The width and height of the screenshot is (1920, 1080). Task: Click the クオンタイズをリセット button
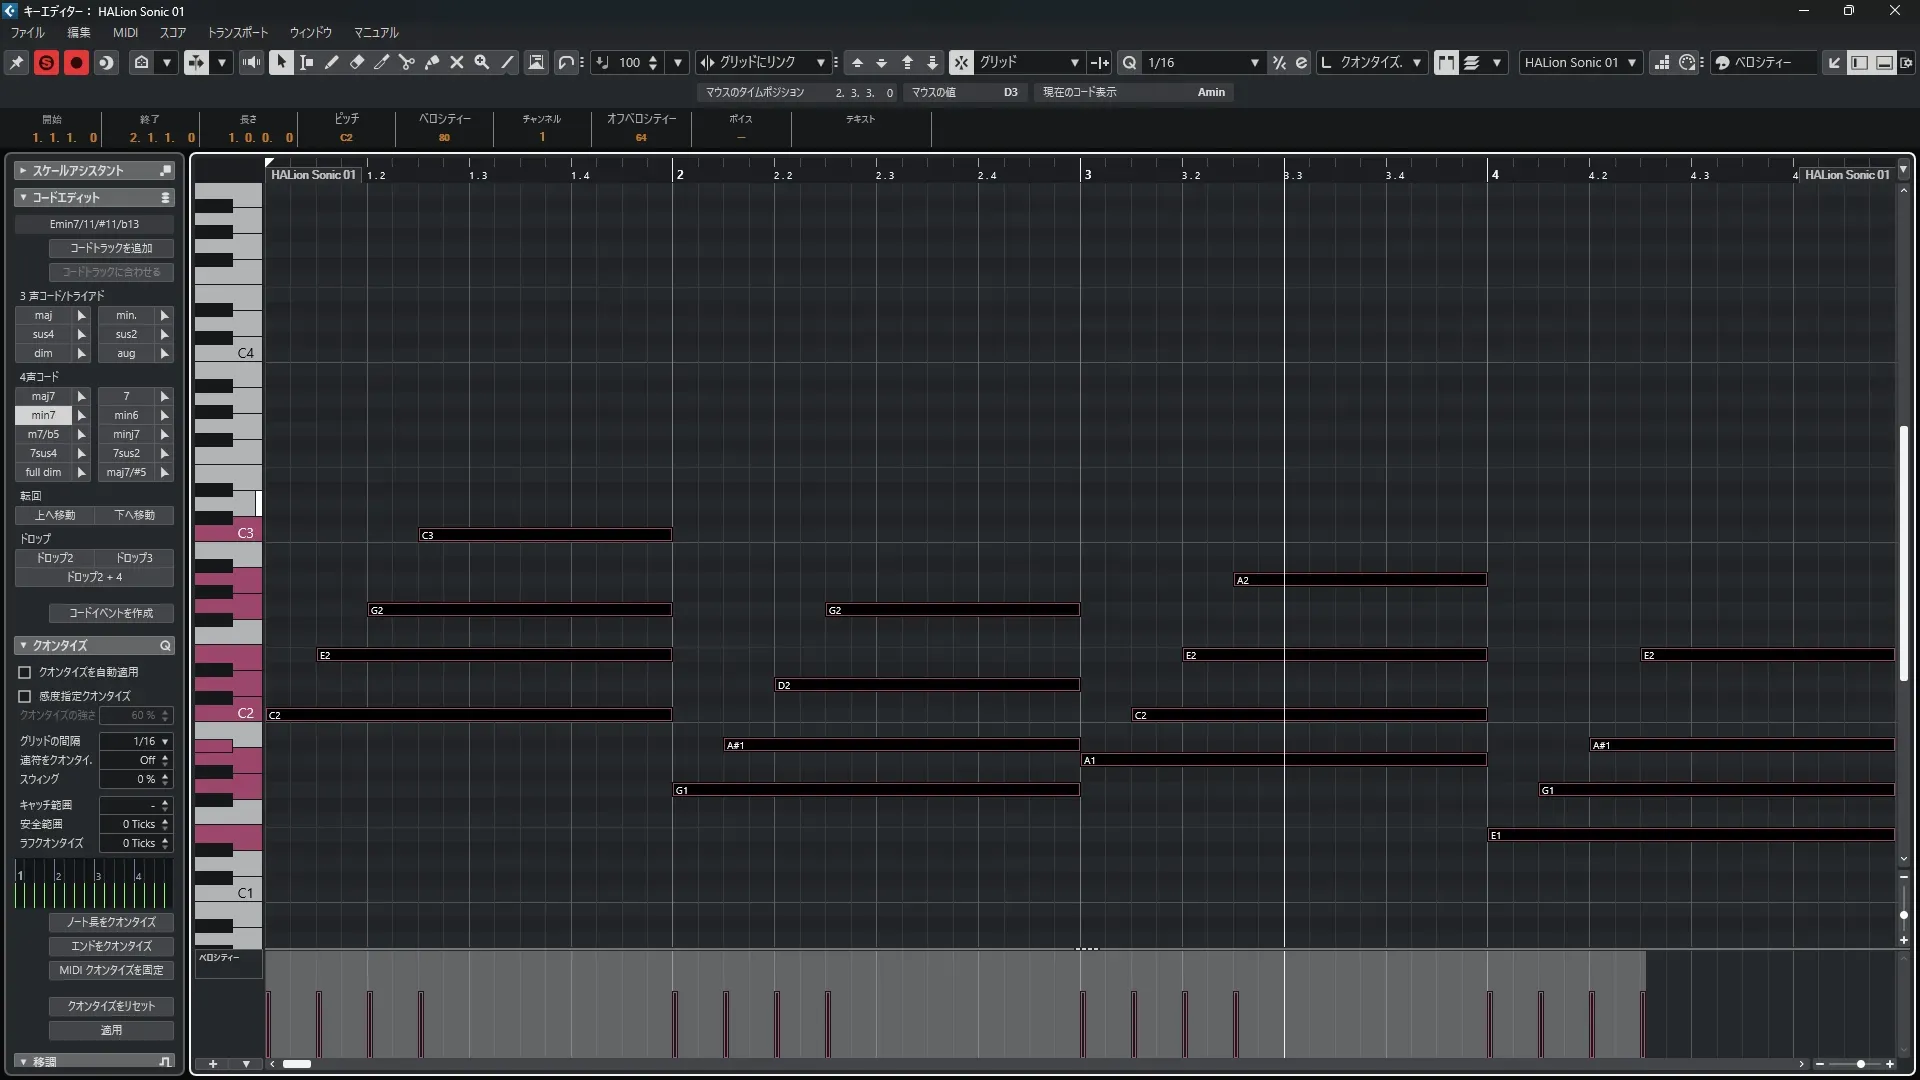coord(111,1006)
